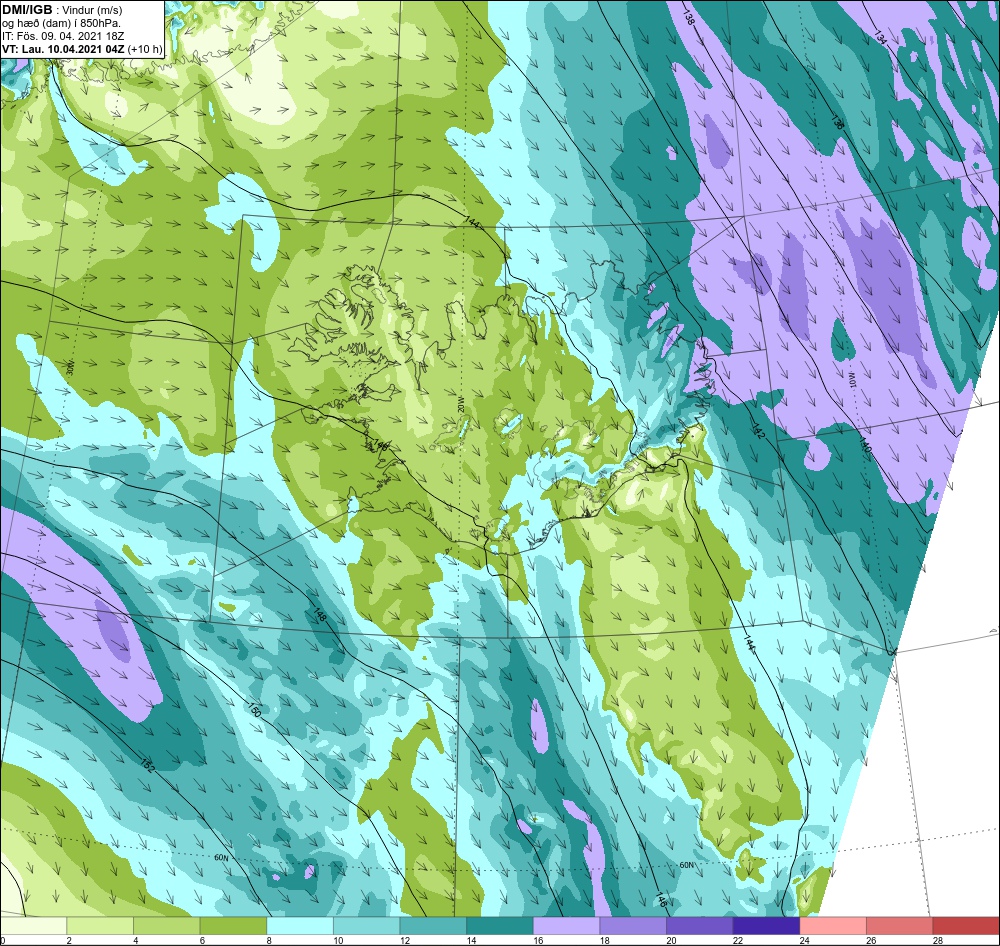Select the 'IT: Fös. 09. 04. 2021 18Z' line

(x=63, y=36)
